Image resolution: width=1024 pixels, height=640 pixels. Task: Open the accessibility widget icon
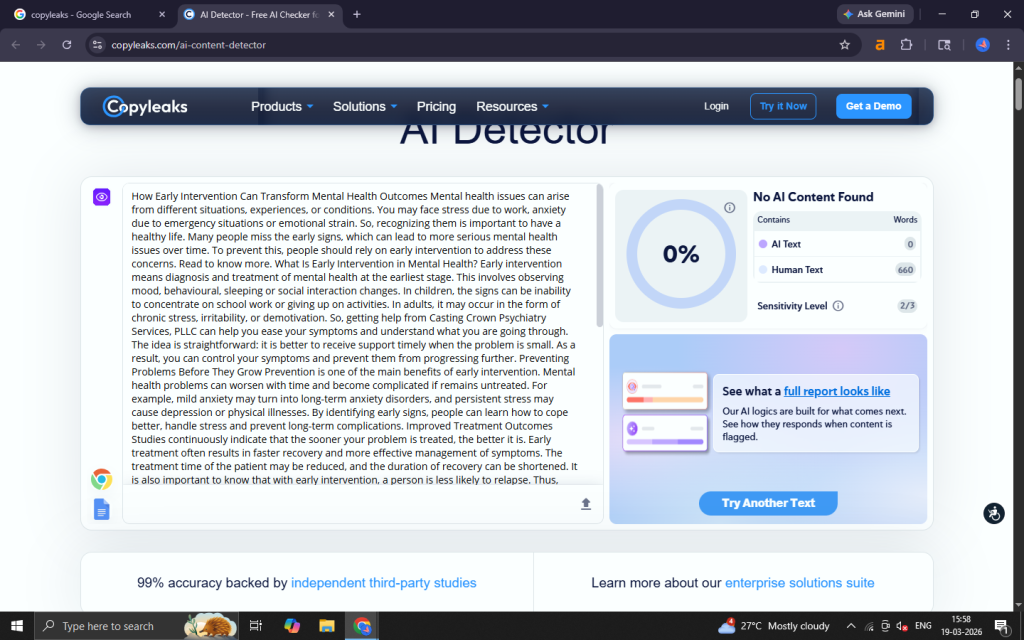click(x=993, y=513)
